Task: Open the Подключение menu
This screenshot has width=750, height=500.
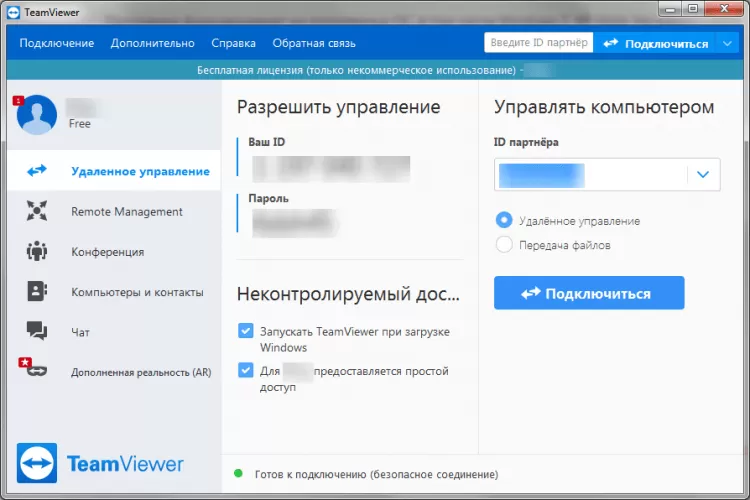Action: (56, 43)
